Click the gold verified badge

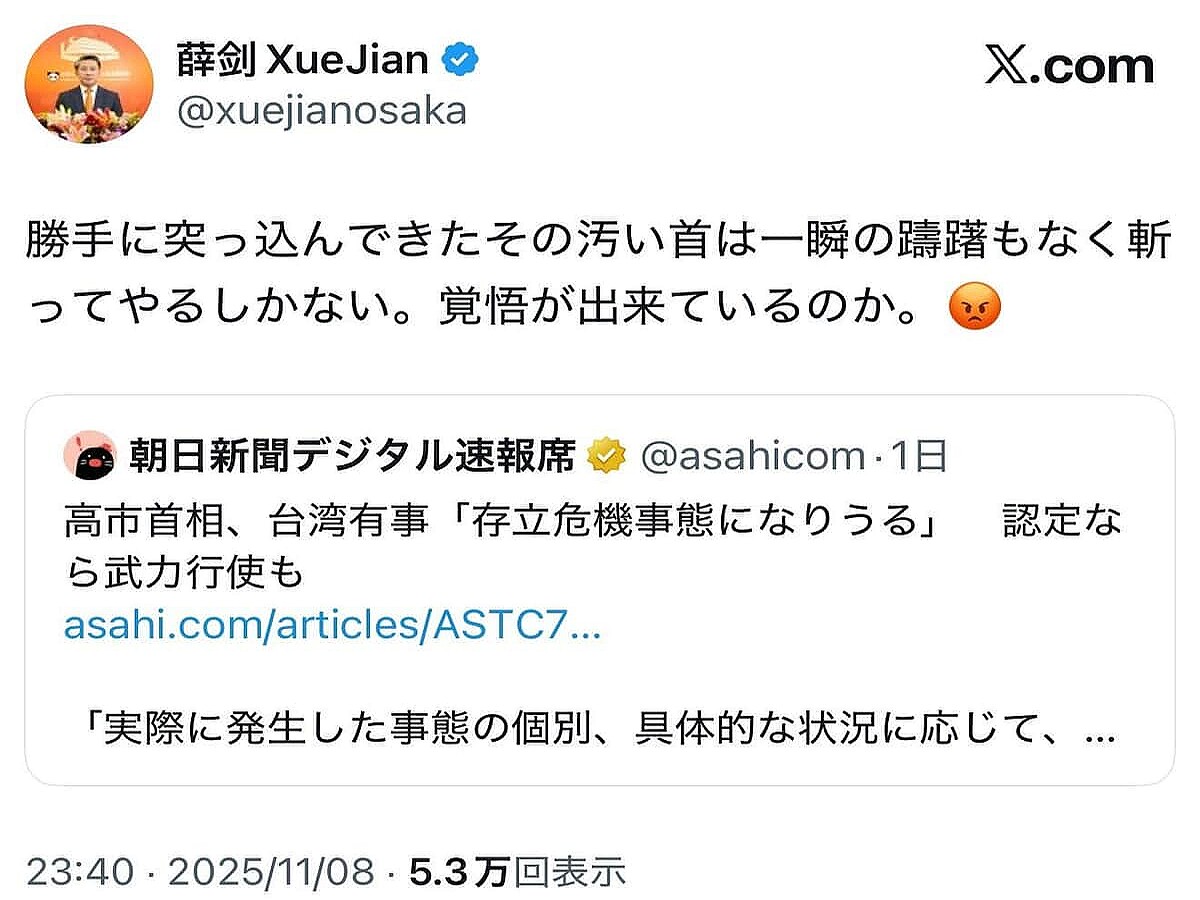pyautogui.click(x=604, y=457)
